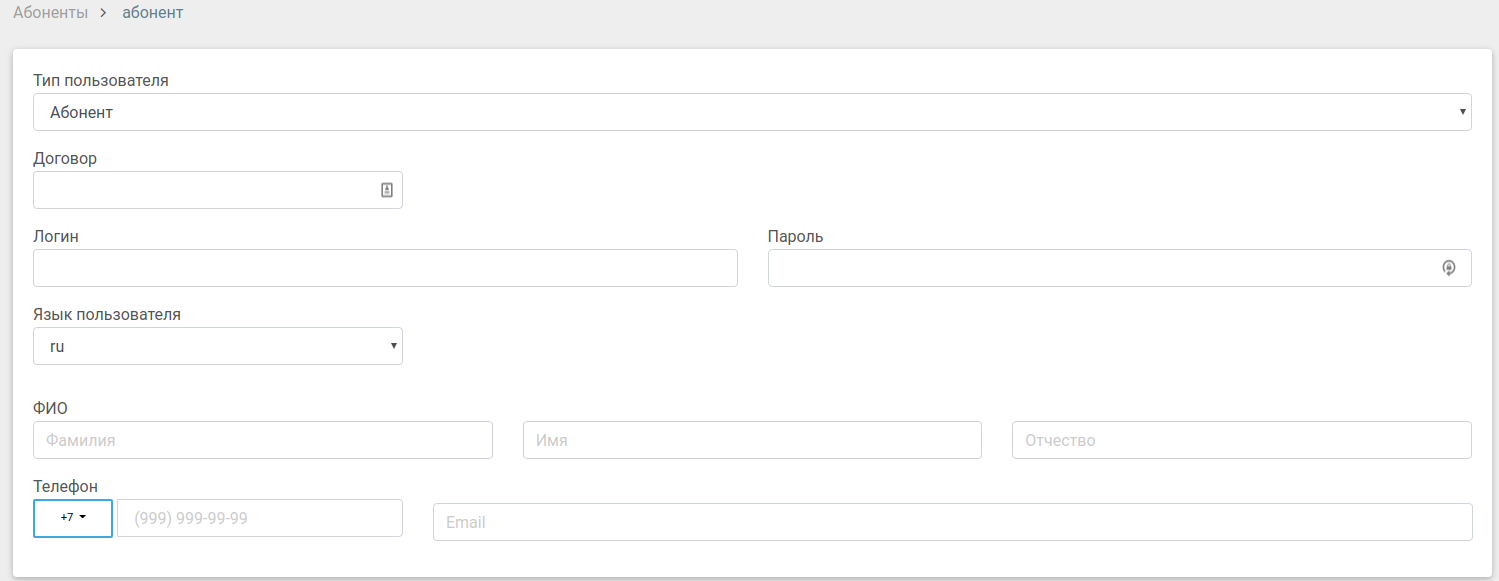1499x581 pixels.
Task: Click the Язык пользователя label text
Action: pos(107,314)
